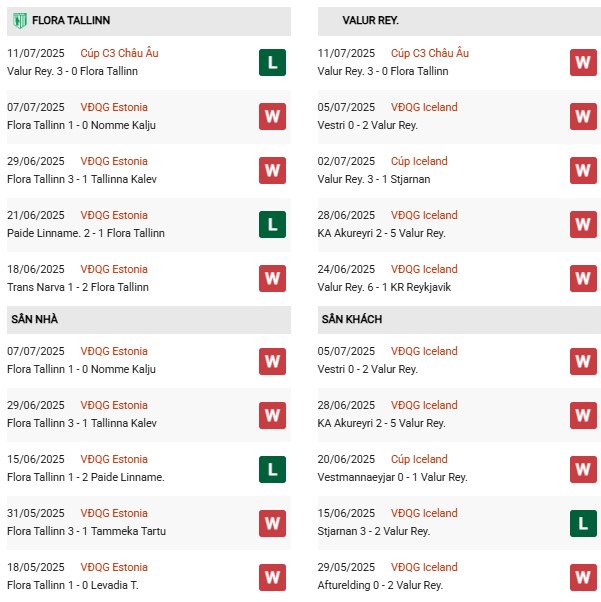Click the L badge for Paide Linname. 2 - 1 Flora Tallinn

pyautogui.click(x=272, y=224)
